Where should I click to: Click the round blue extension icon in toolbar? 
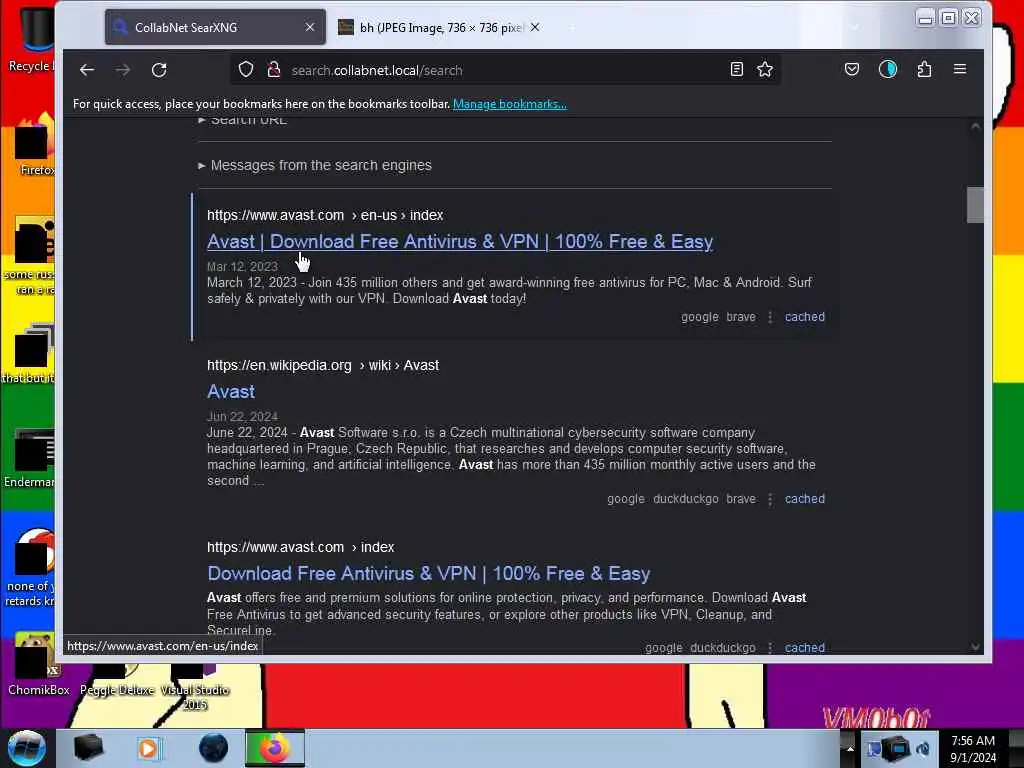pos(888,69)
